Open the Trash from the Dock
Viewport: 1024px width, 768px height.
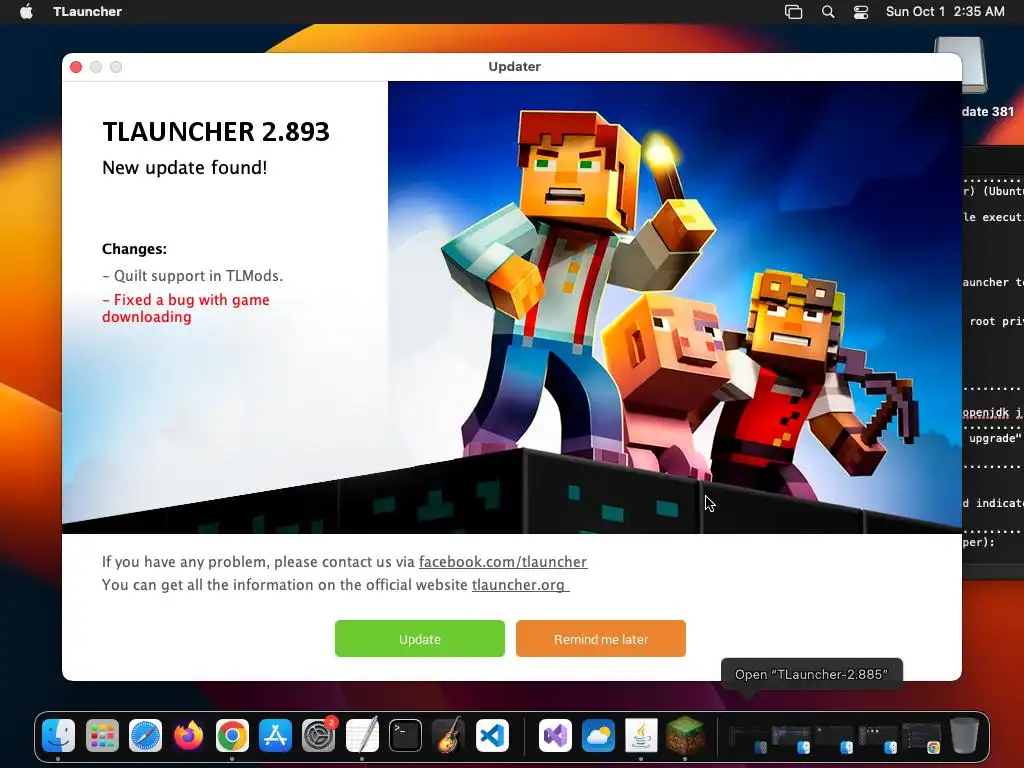tap(965, 736)
